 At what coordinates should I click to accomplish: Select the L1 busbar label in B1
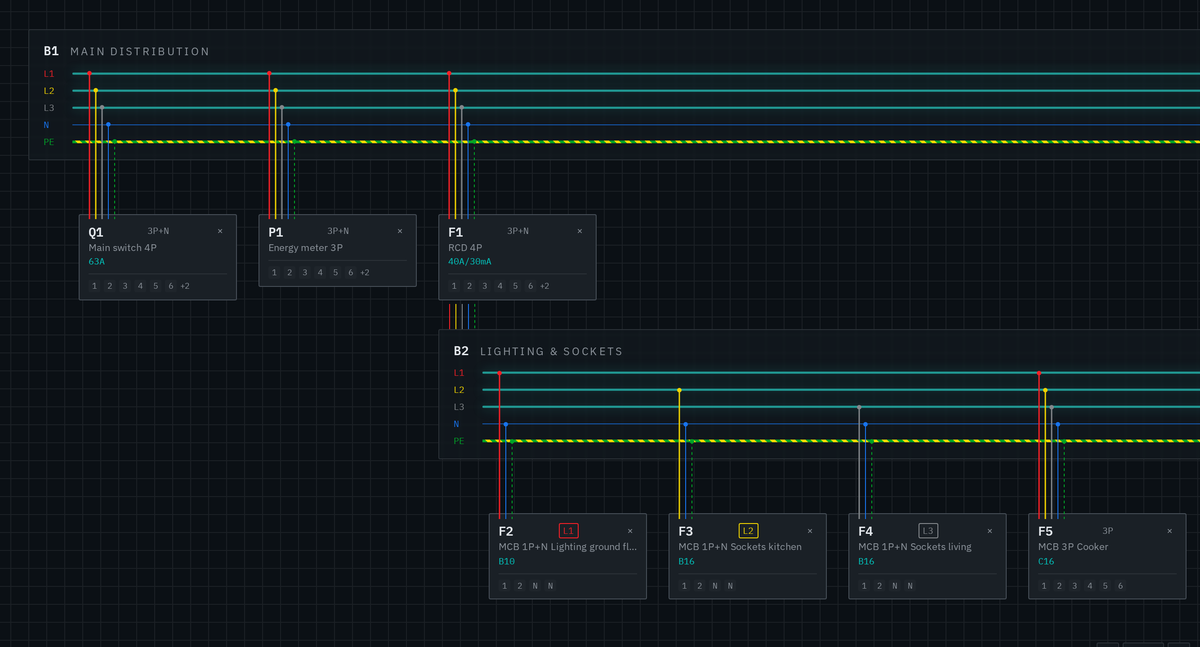[x=49, y=74]
